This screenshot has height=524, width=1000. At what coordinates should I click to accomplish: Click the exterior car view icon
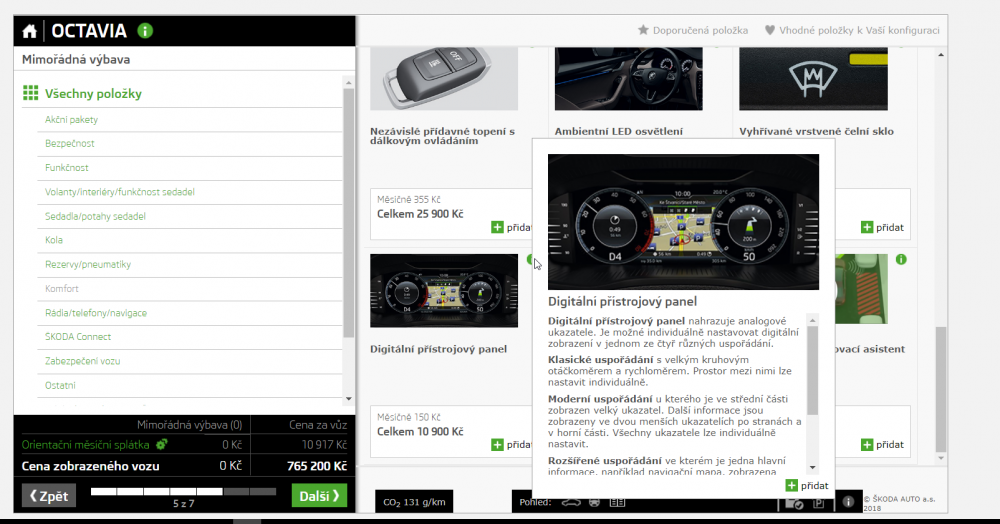(571, 502)
